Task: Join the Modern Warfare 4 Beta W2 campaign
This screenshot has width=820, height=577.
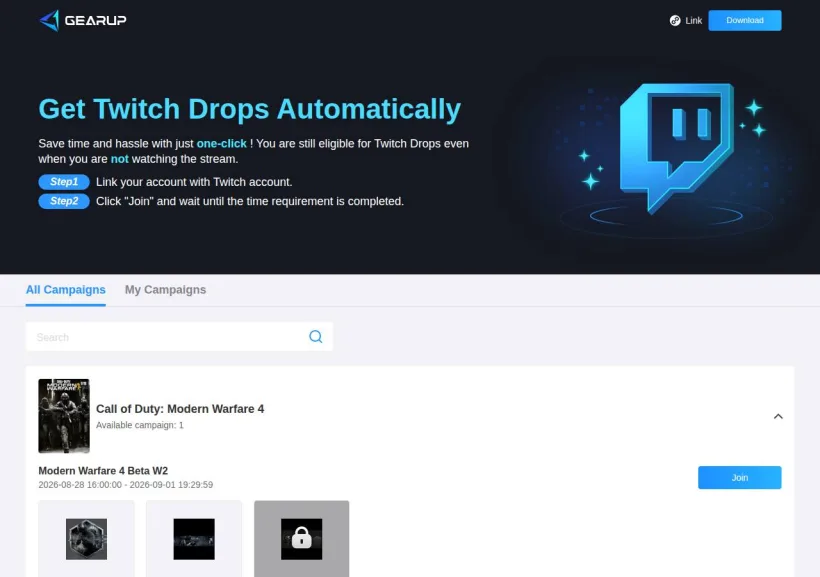Action: coord(739,478)
